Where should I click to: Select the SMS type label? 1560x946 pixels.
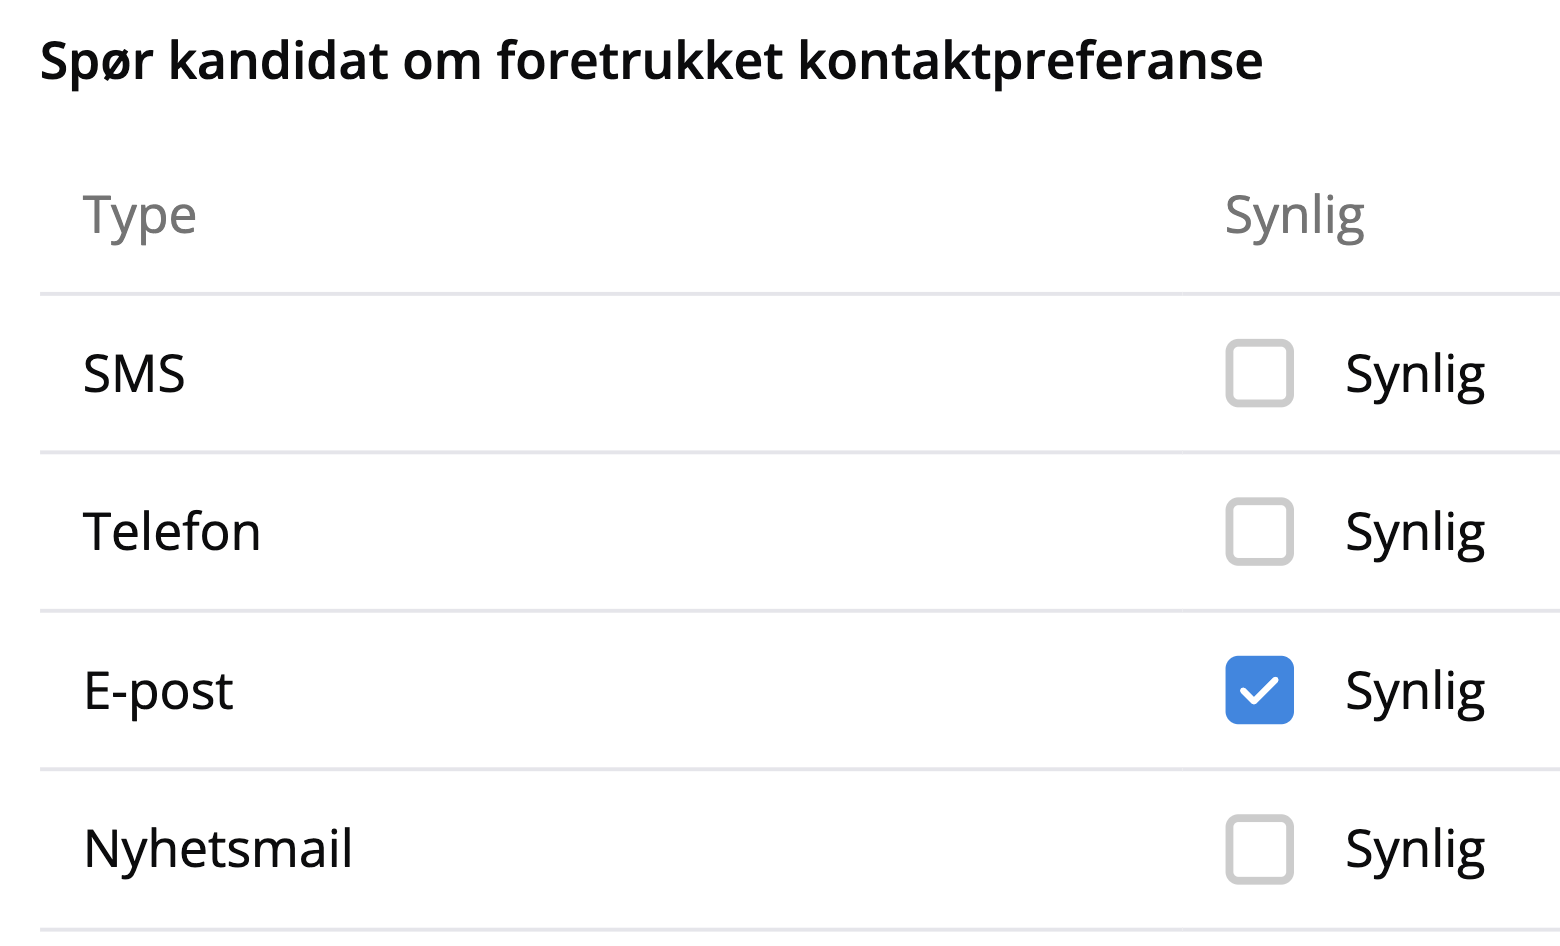(134, 375)
